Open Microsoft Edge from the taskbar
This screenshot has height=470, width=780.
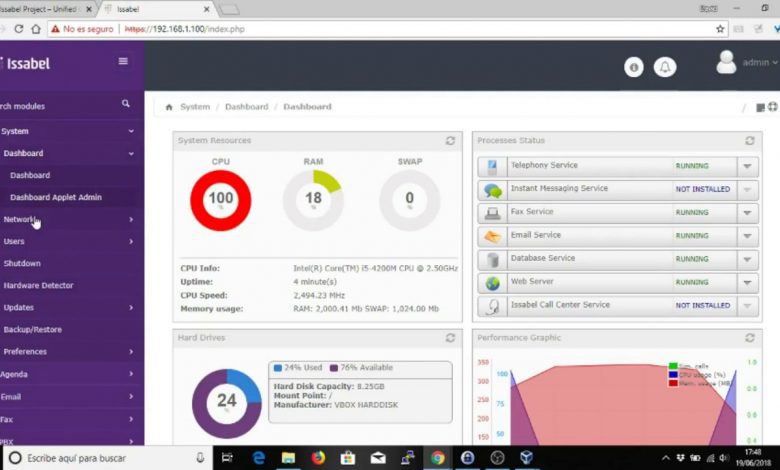[x=258, y=458]
